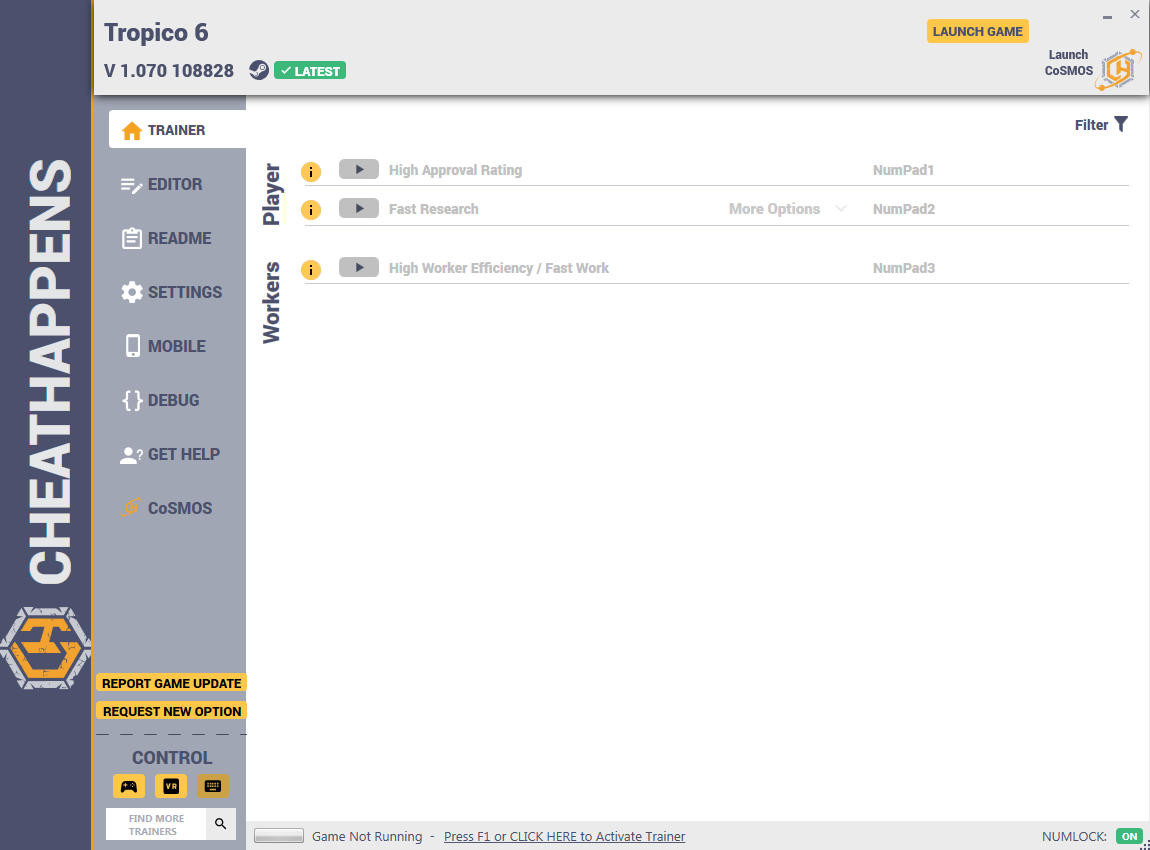Click the search magnifier for more trainers
The width and height of the screenshot is (1150, 850).
[x=221, y=824]
